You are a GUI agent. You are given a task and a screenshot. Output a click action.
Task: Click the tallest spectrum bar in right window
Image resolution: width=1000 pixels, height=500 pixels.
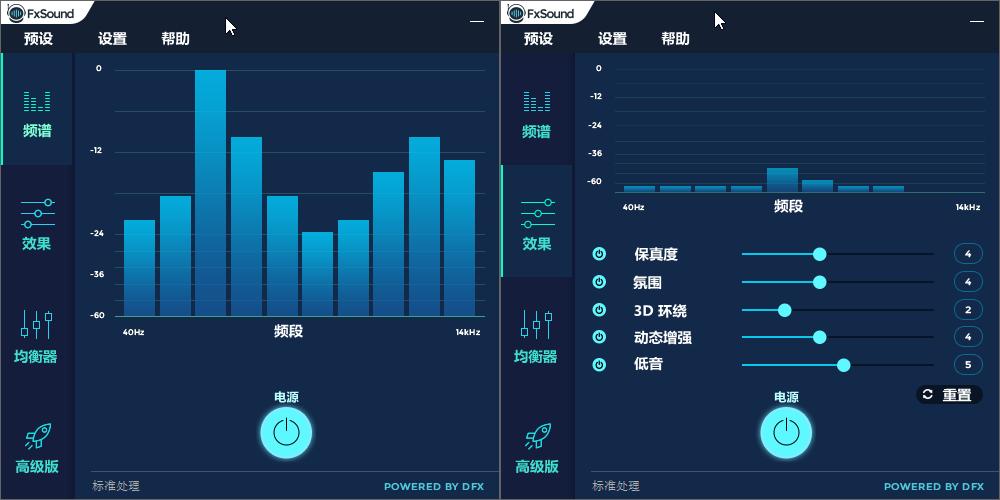click(x=782, y=180)
